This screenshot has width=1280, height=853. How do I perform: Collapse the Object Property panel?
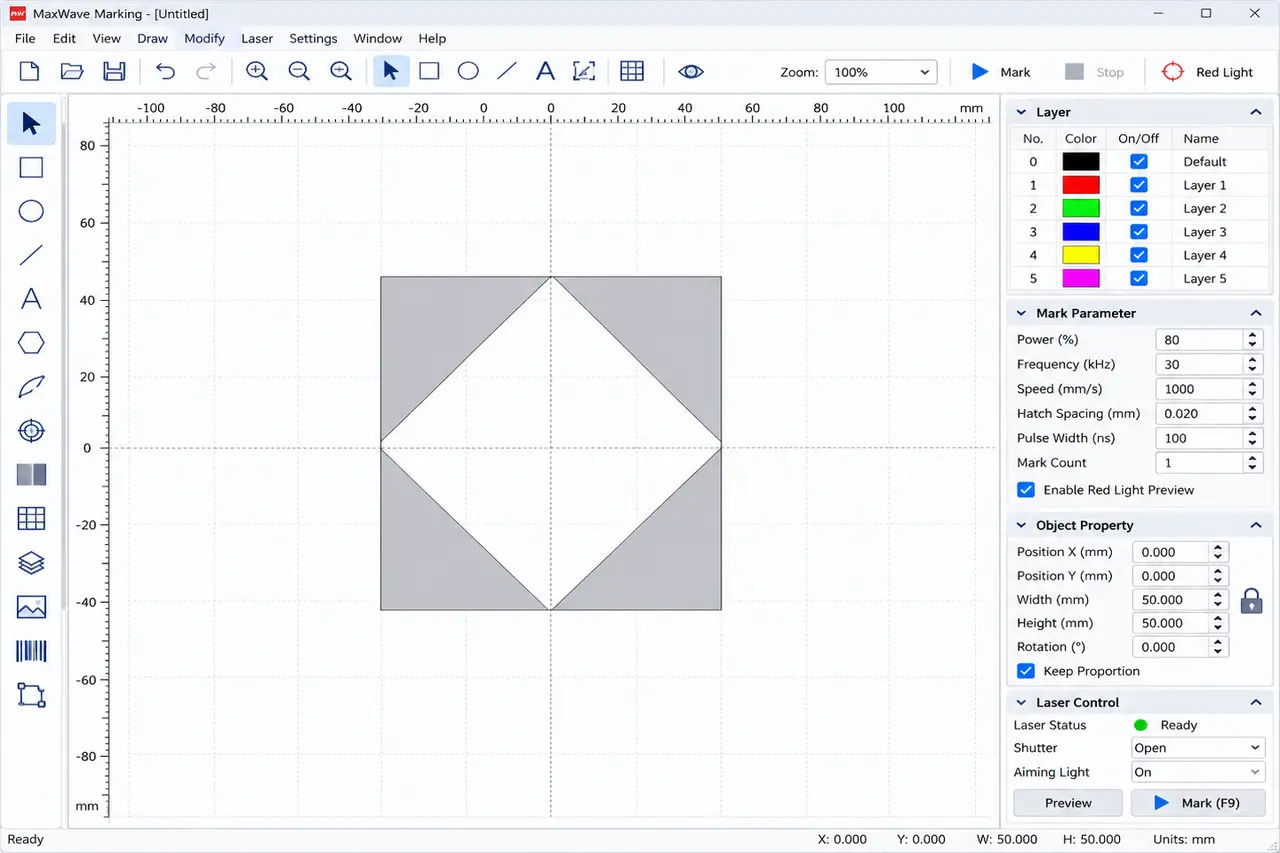pyautogui.click(x=1256, y=525)
